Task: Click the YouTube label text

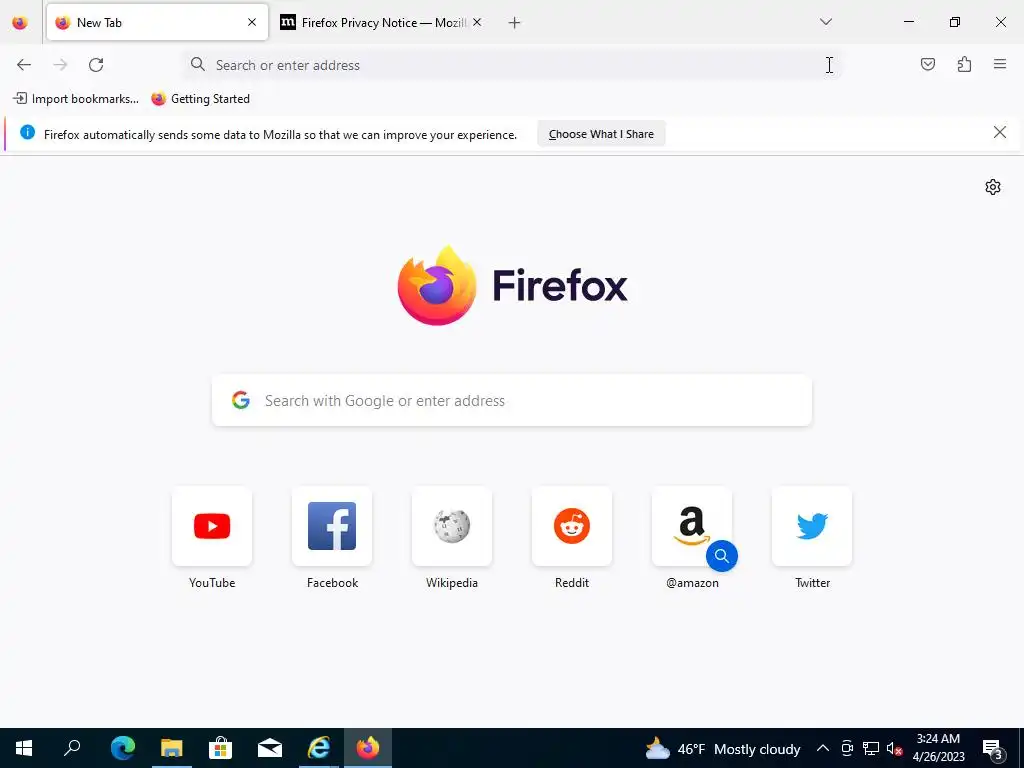Action: point(212,583)
